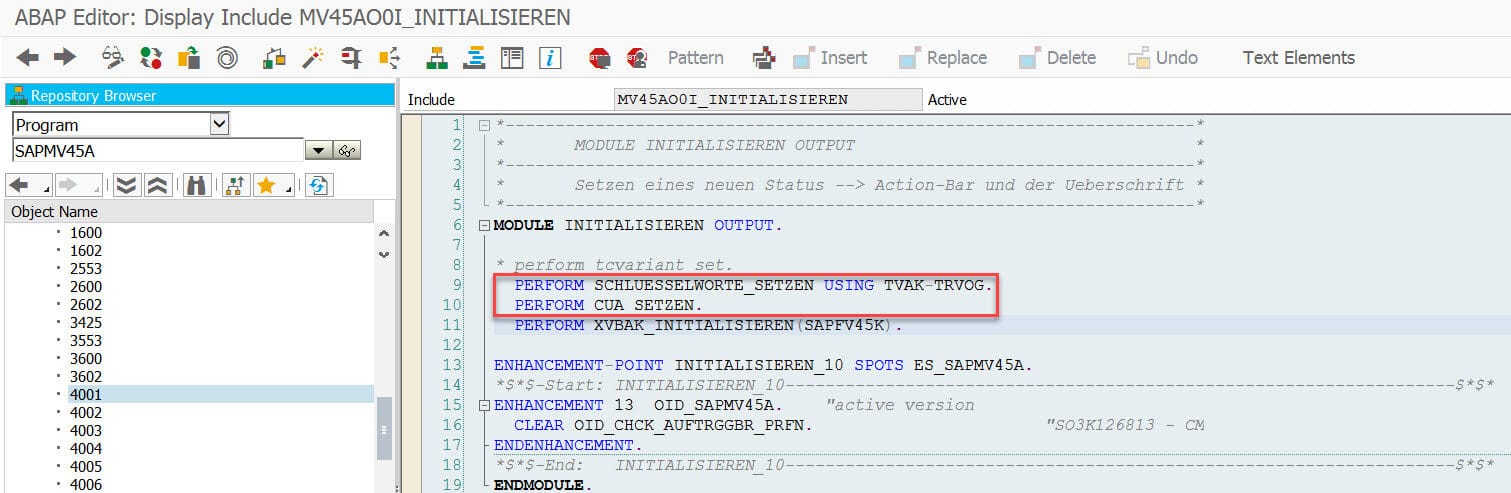
Task: Open the Program object type dropdown
Action: 220,125
